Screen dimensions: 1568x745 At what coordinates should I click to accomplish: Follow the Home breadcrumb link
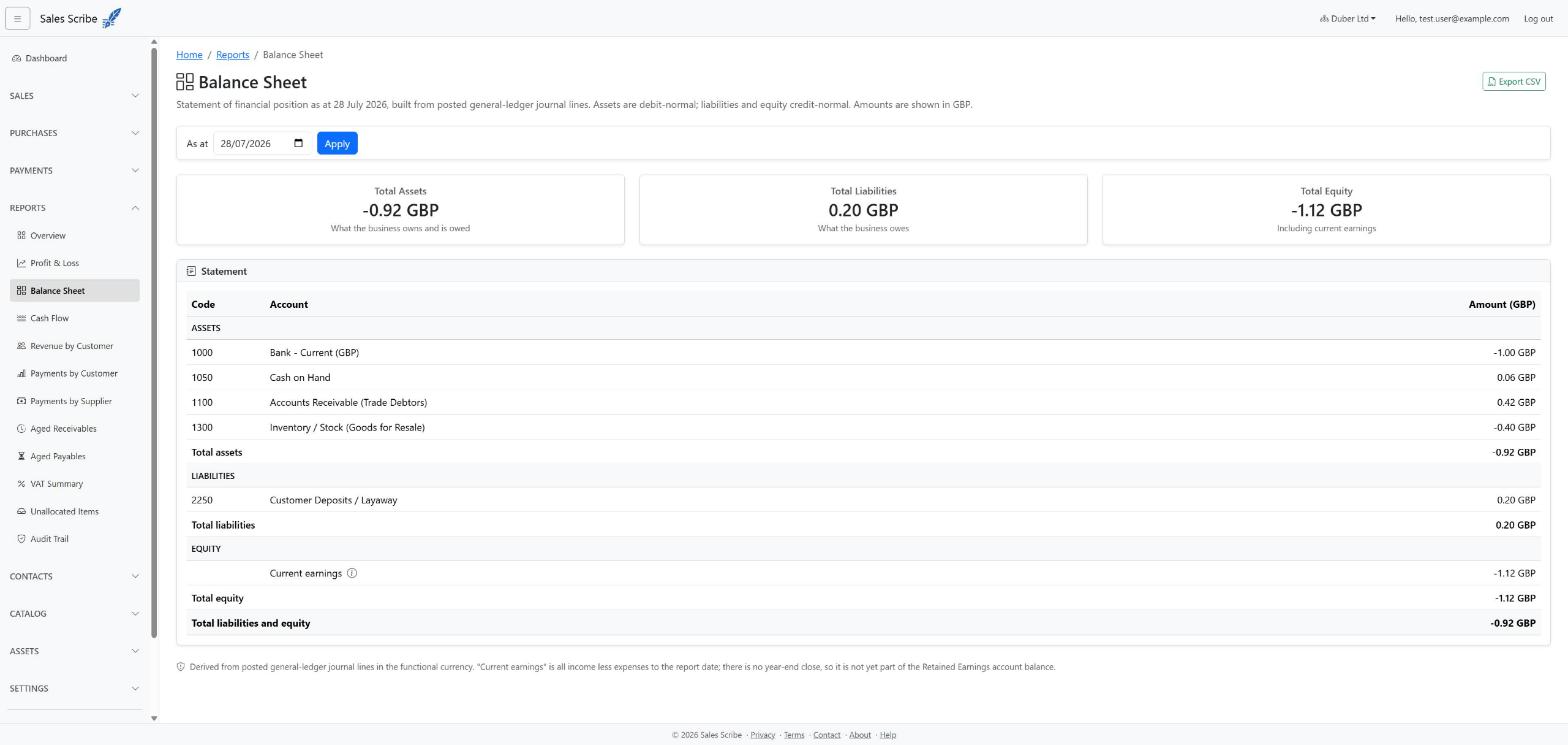189,55
